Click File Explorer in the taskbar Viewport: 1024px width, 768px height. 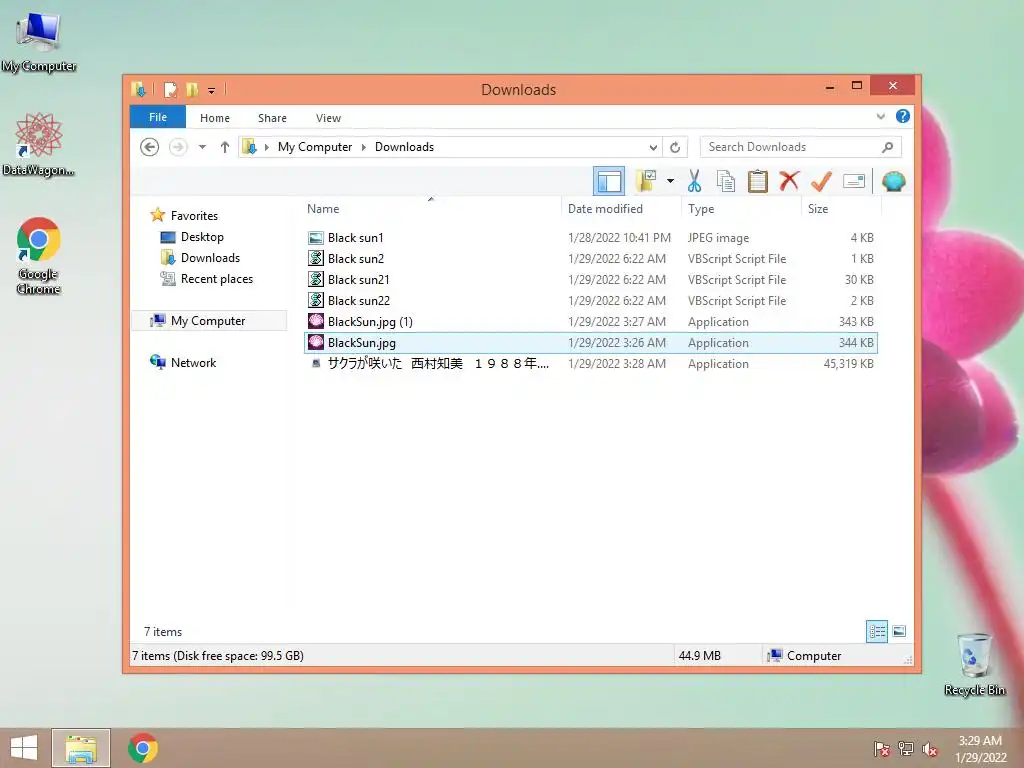[x=81, y=748]
